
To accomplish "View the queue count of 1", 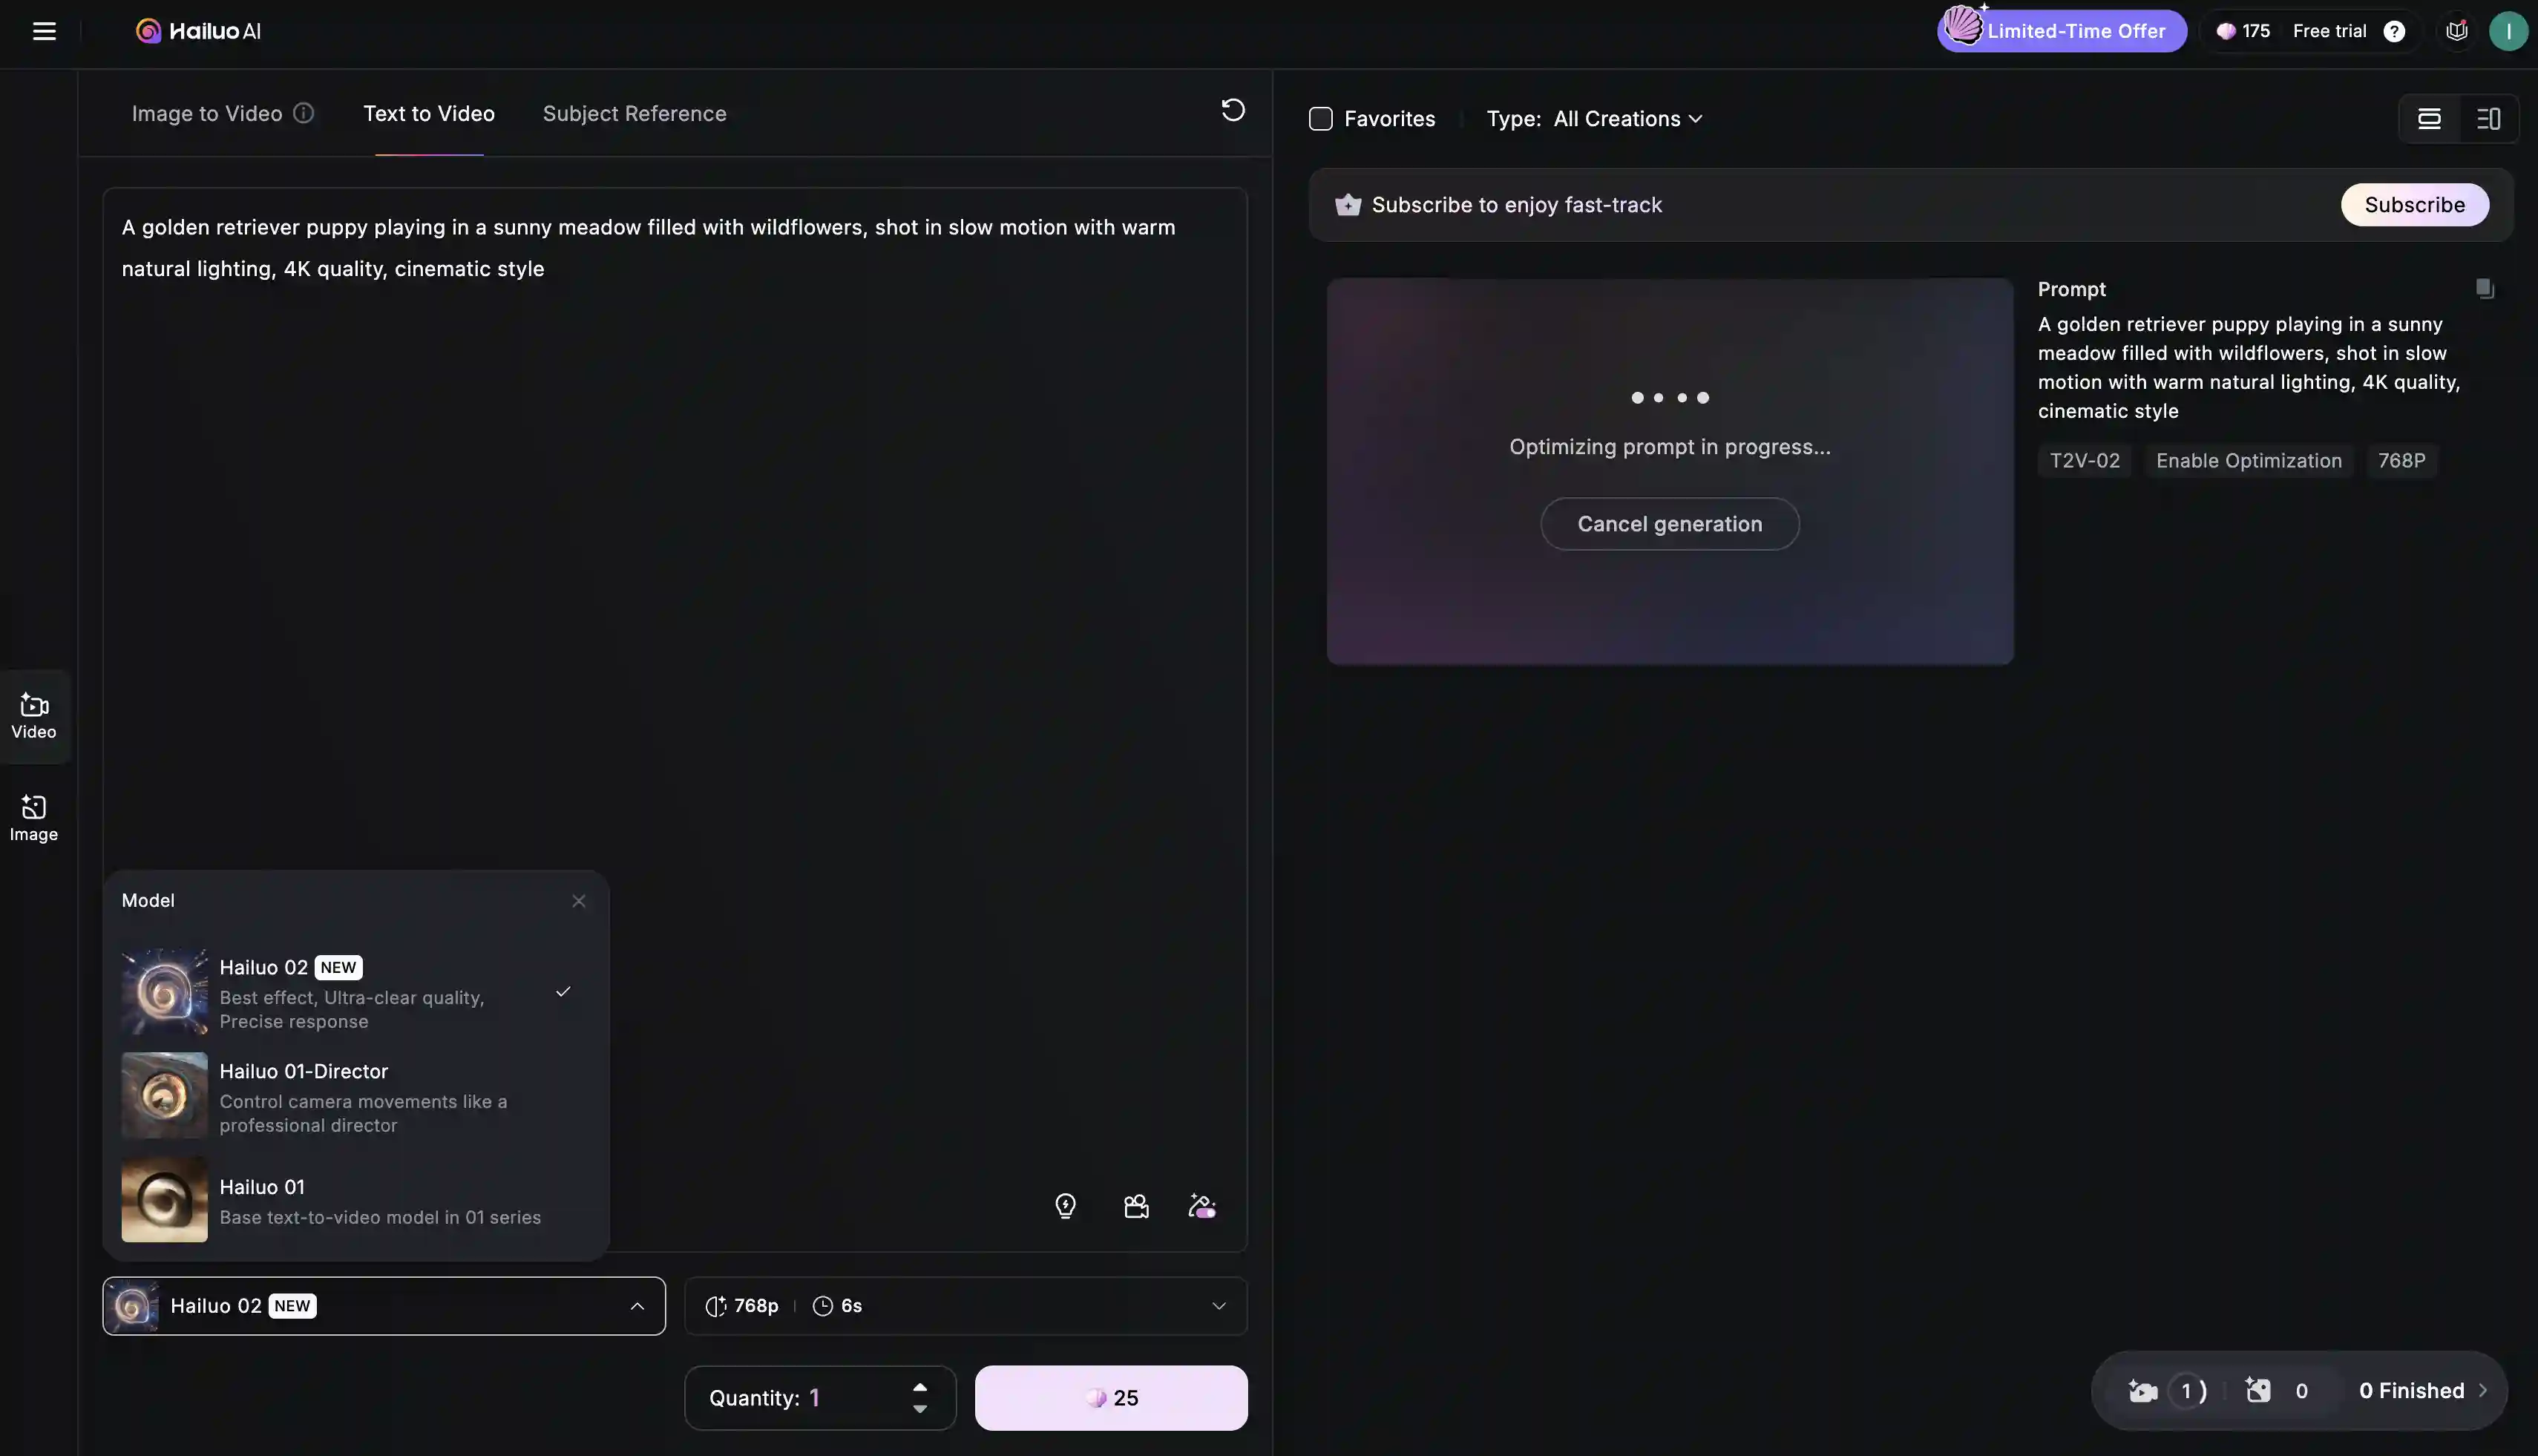I will point(2187,1391).
